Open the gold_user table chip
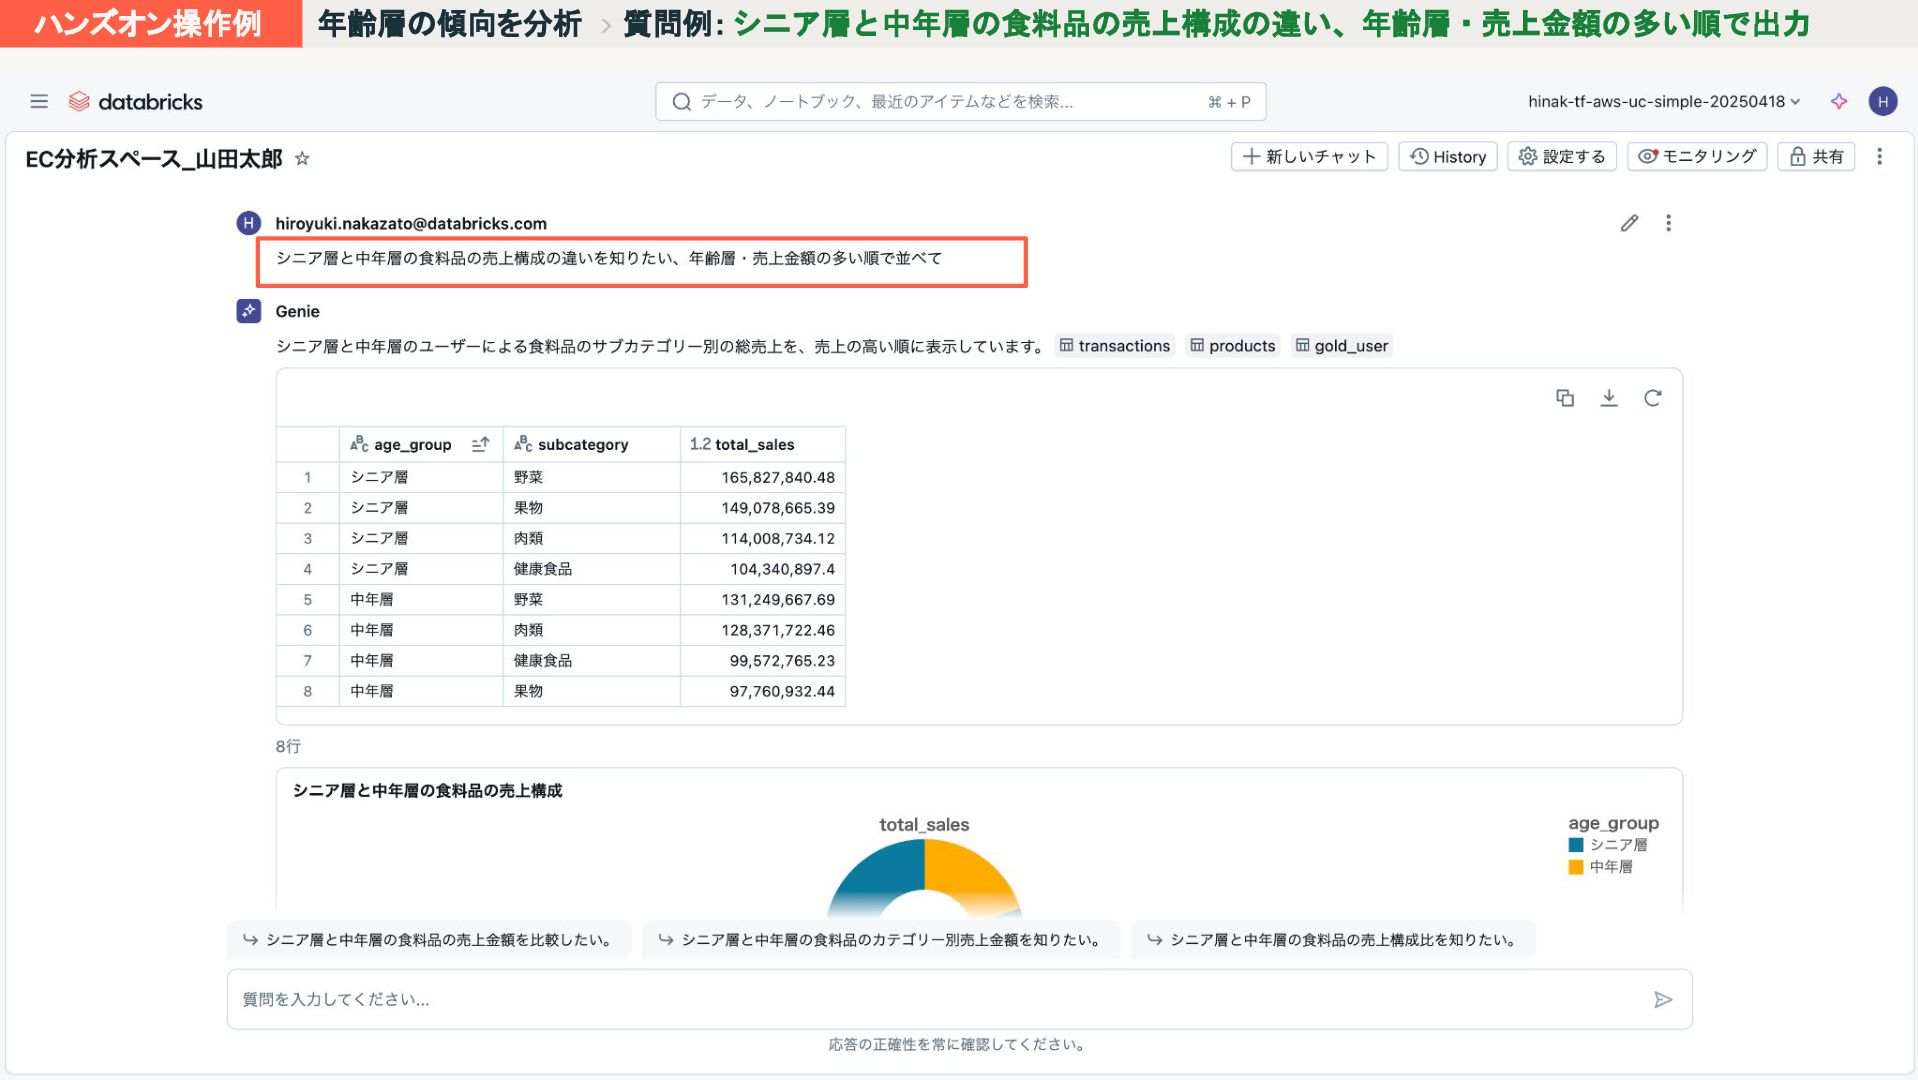 click(x=1341, y=346)
